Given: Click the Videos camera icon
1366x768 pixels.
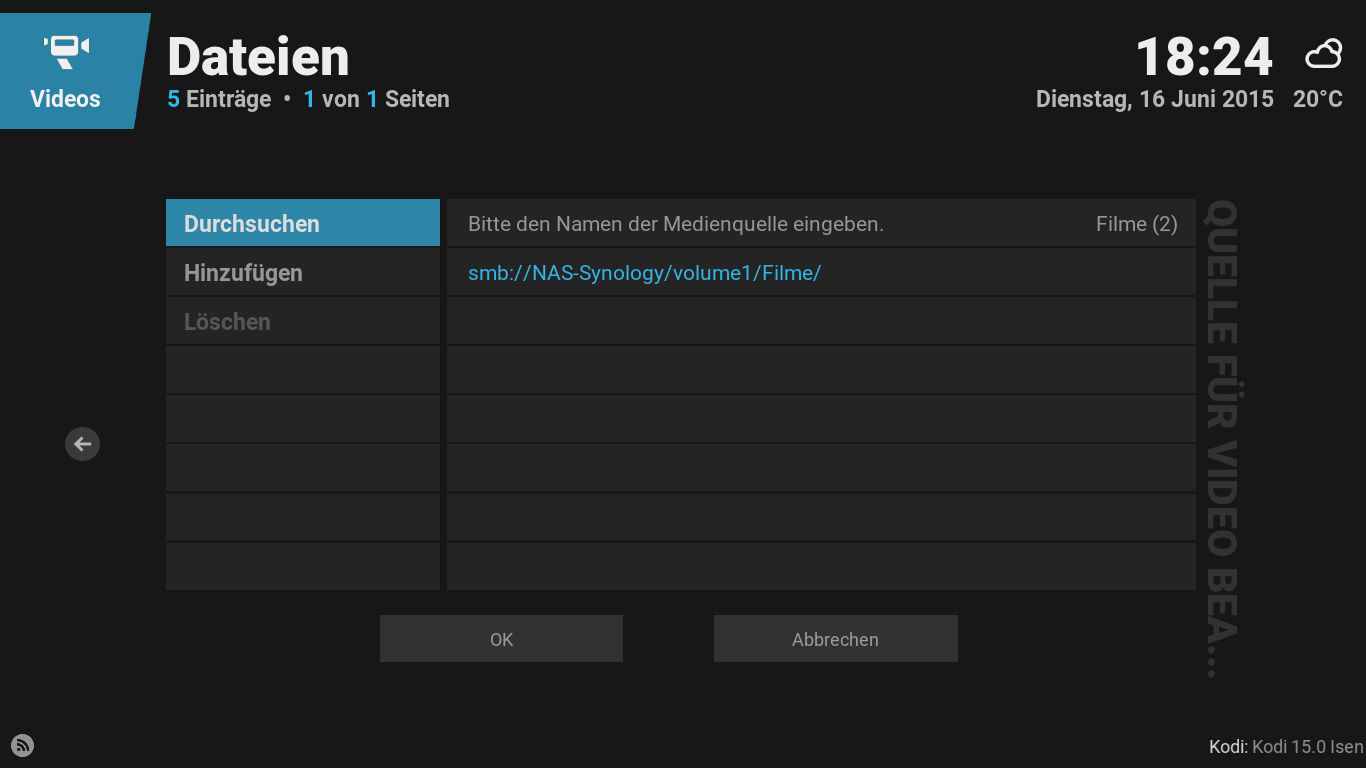Looking at the screenshot, I should [x=66, y=51].
